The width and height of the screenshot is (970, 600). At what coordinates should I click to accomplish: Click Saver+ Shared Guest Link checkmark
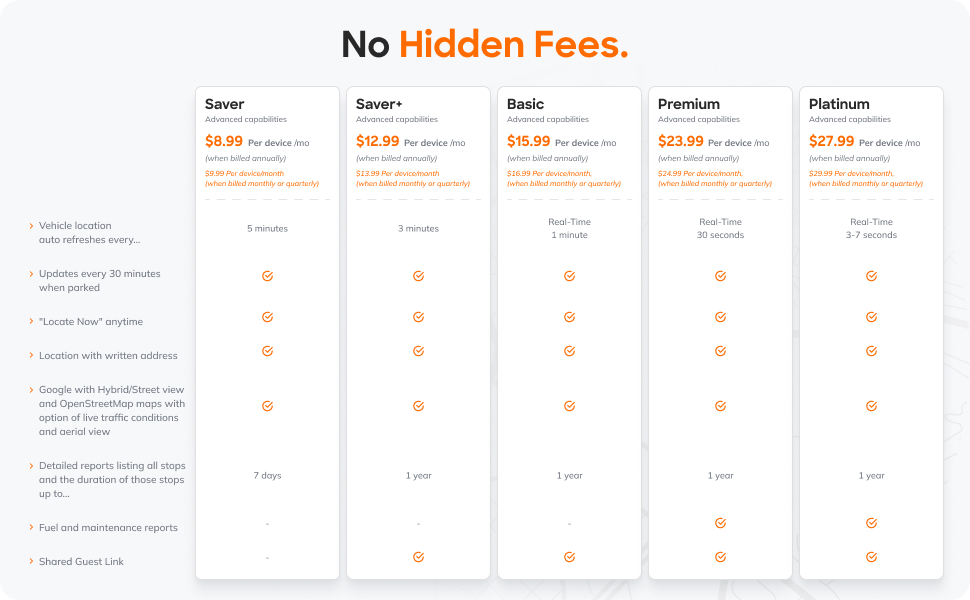pyautogui.click(x=418, y=557)
